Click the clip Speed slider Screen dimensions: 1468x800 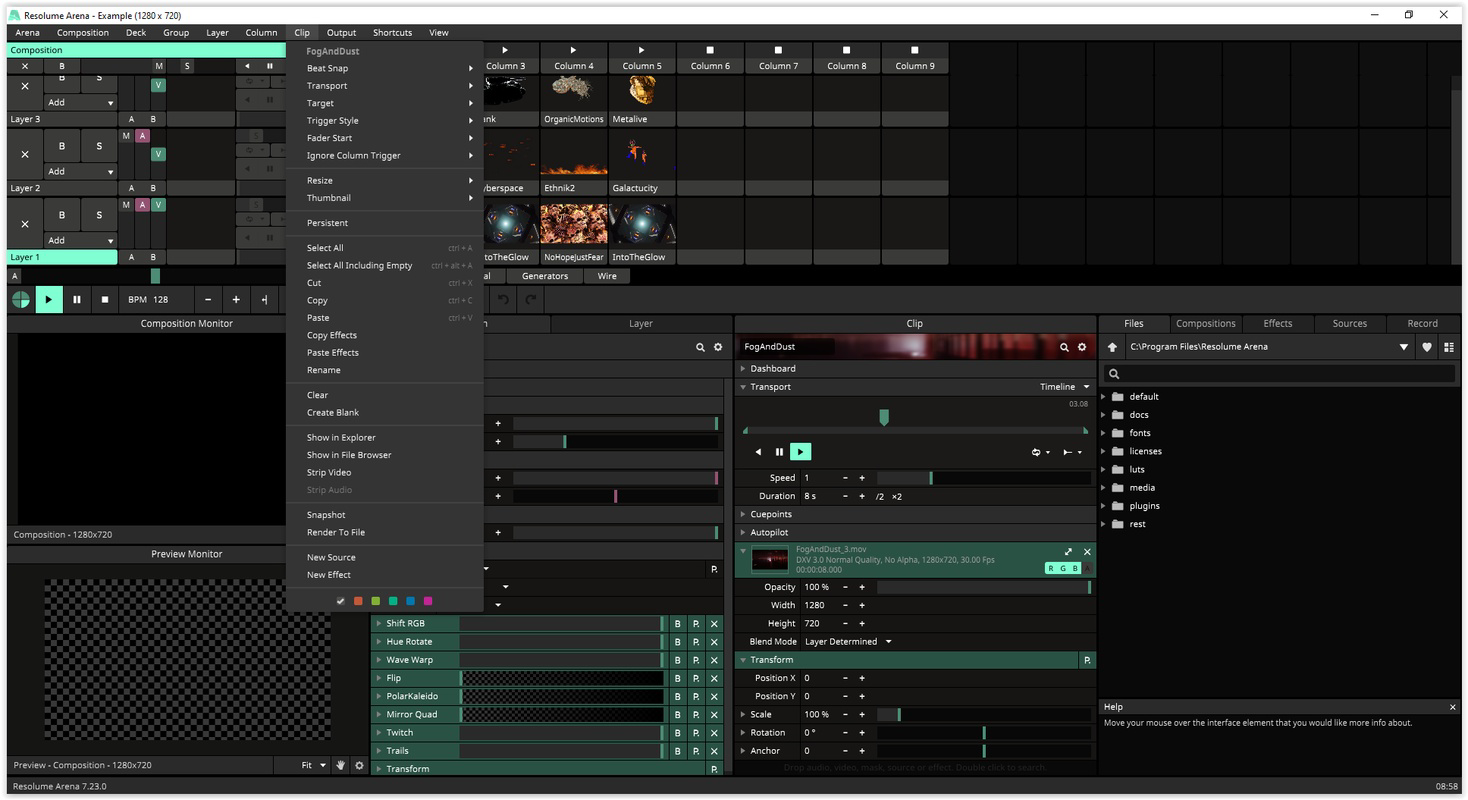pyautogui.click(x=984, y=478)
